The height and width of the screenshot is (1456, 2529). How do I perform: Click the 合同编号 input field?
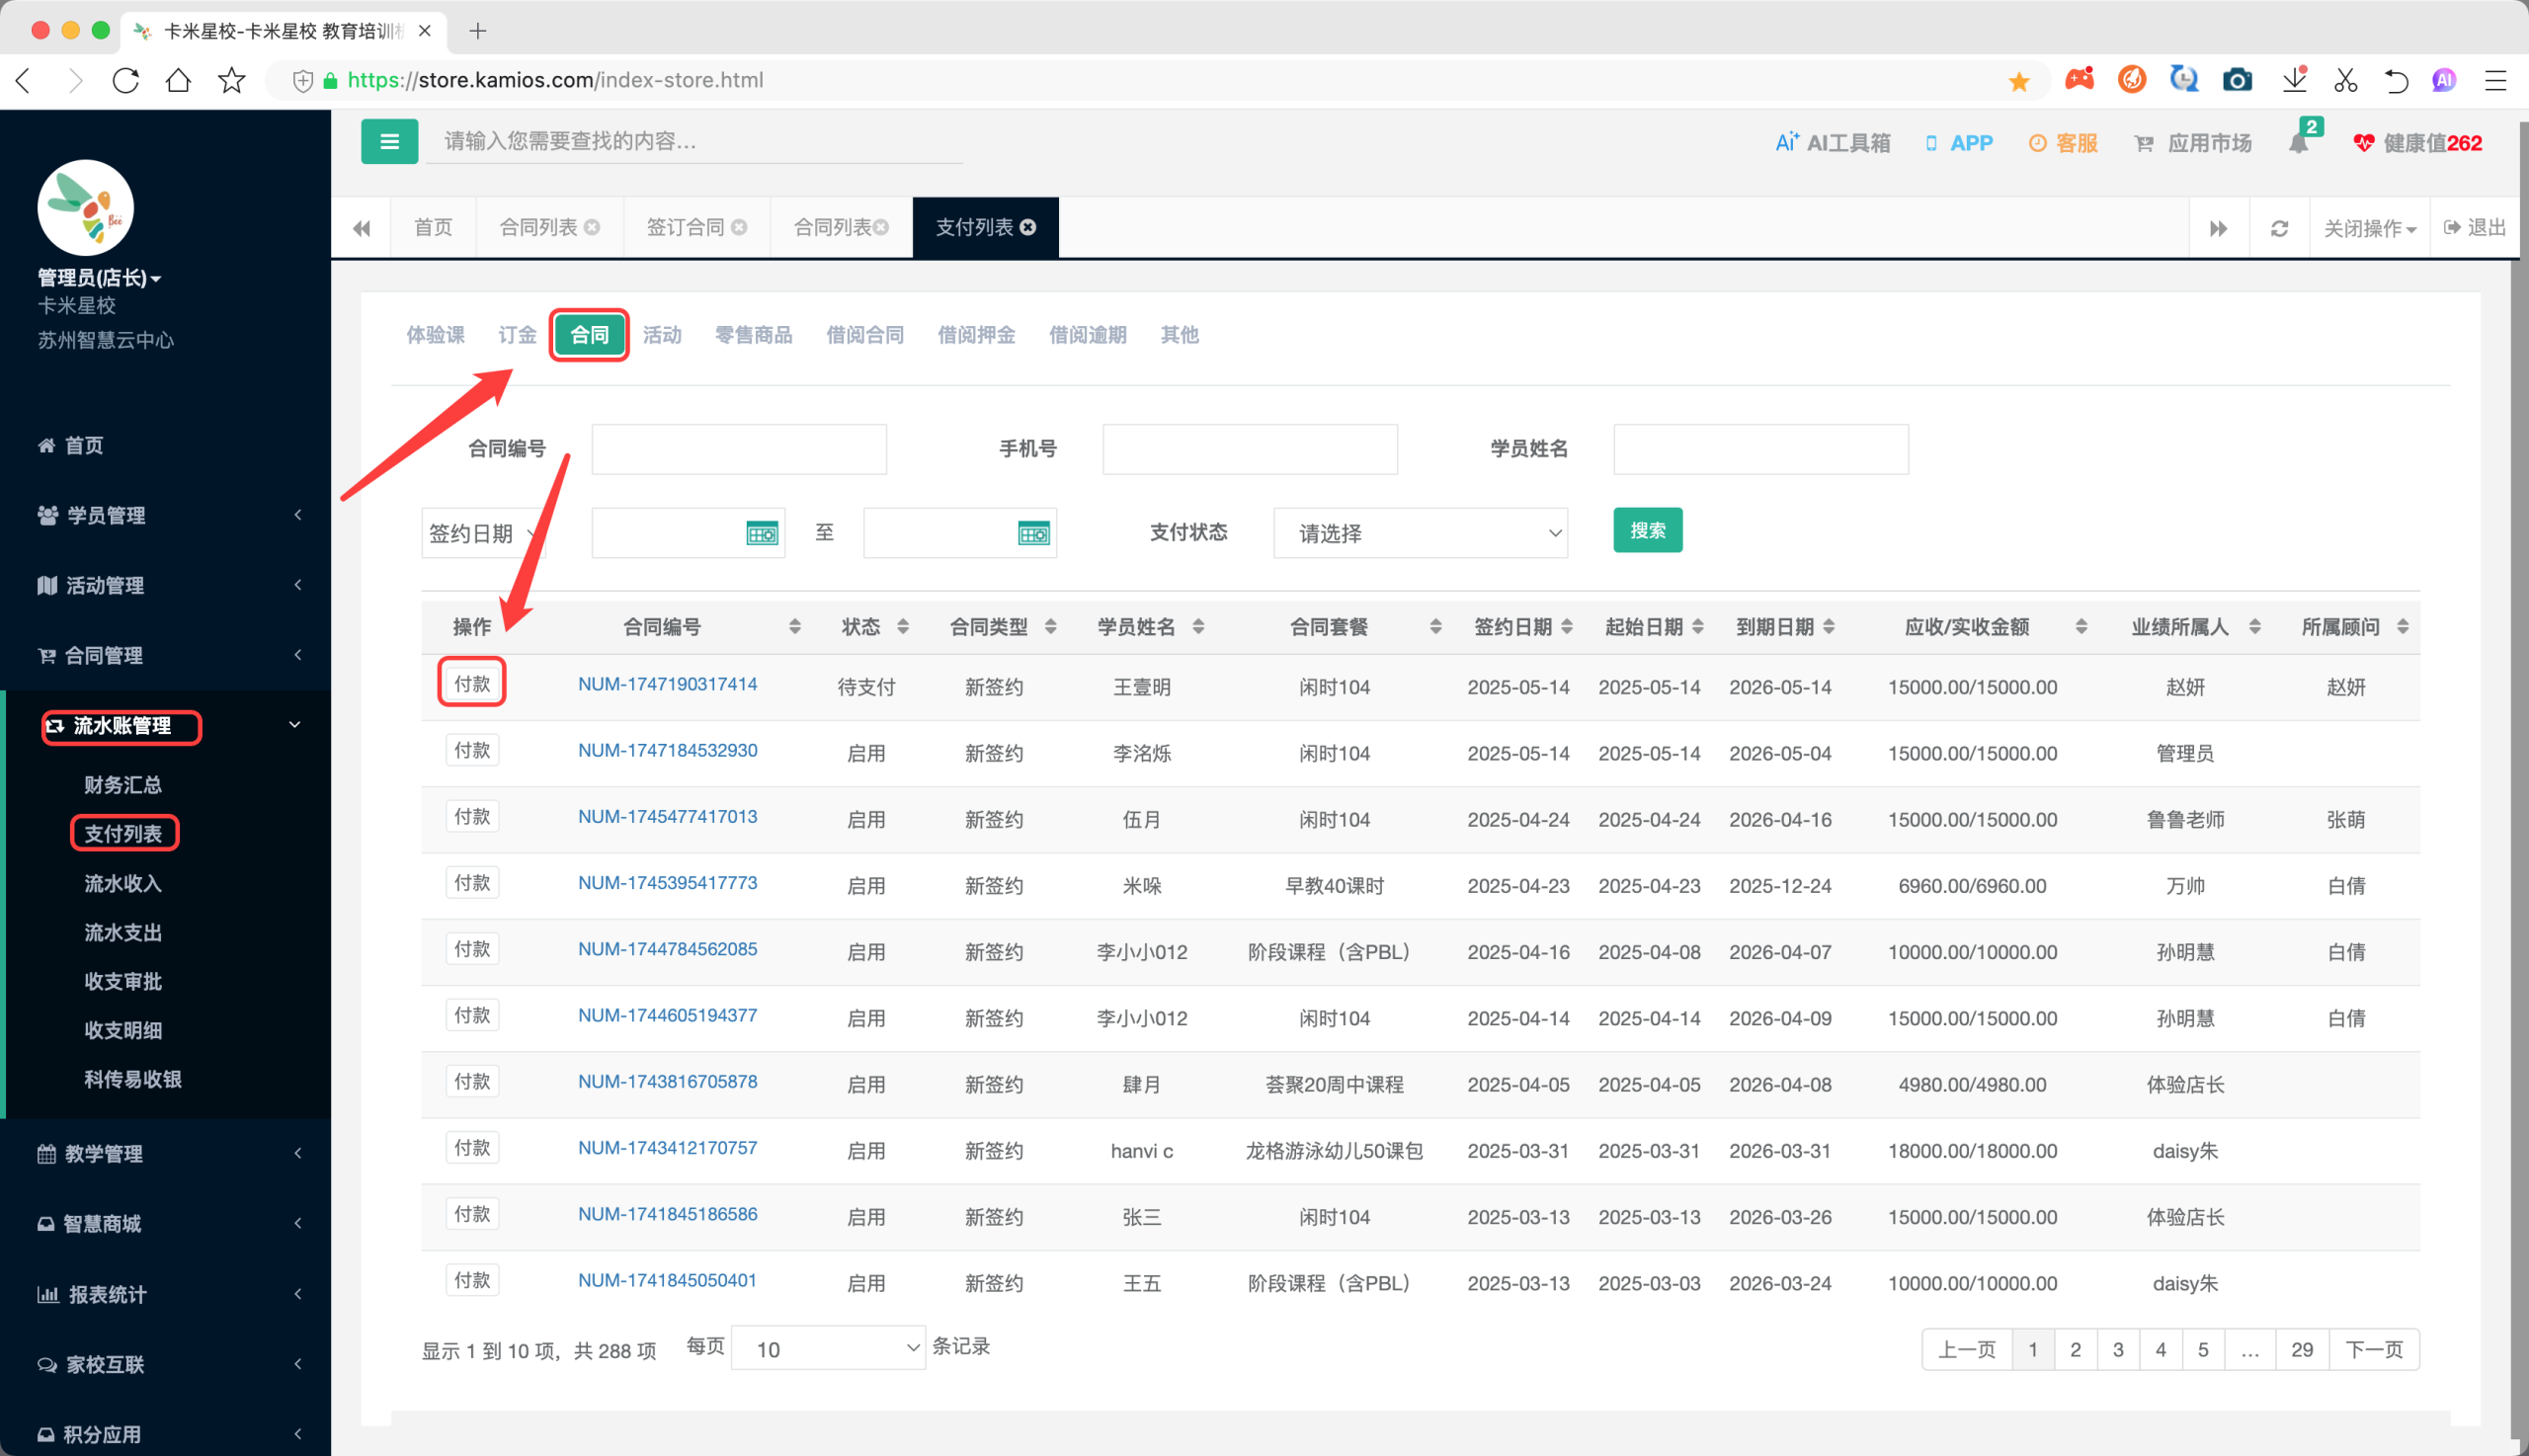pyautogui.click(x=738, y=449)
